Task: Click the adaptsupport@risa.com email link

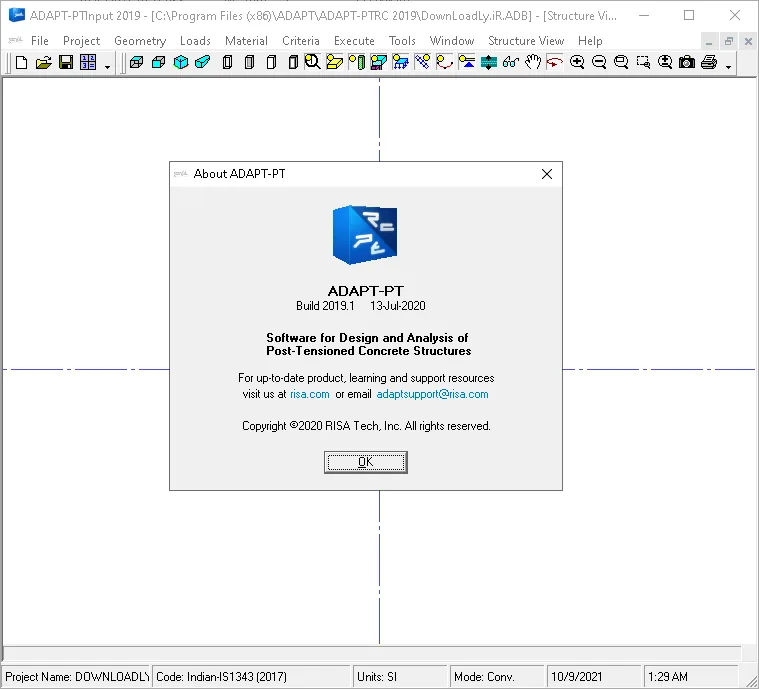Action: [432, 394]
